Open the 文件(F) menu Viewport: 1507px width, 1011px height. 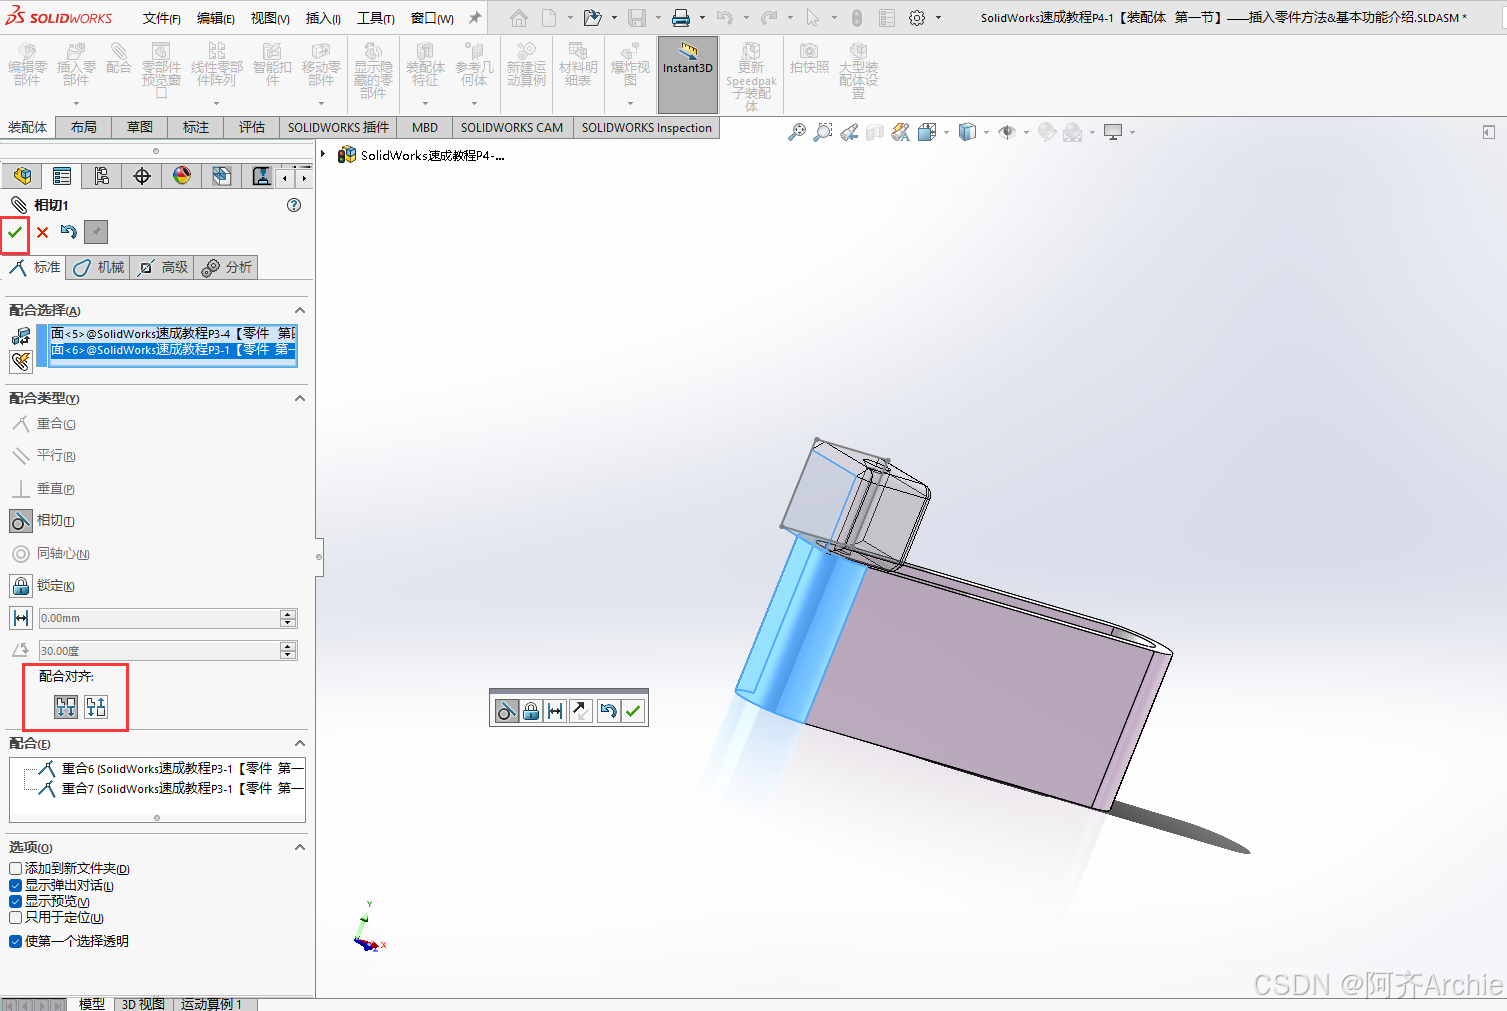click(162, 18)
